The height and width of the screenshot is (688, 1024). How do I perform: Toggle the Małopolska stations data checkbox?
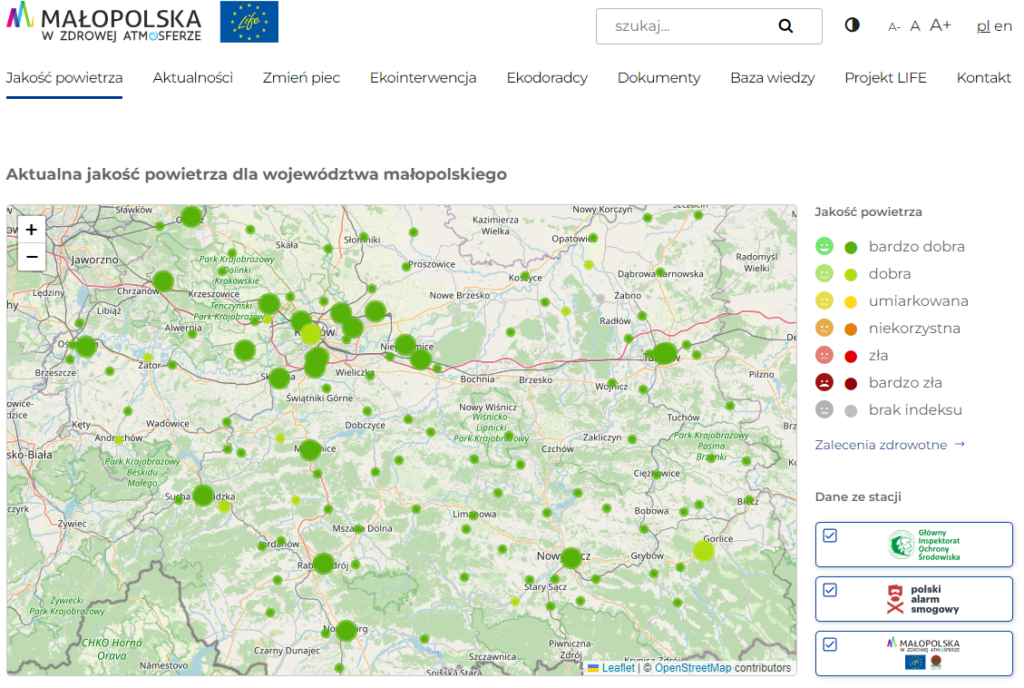829,644
